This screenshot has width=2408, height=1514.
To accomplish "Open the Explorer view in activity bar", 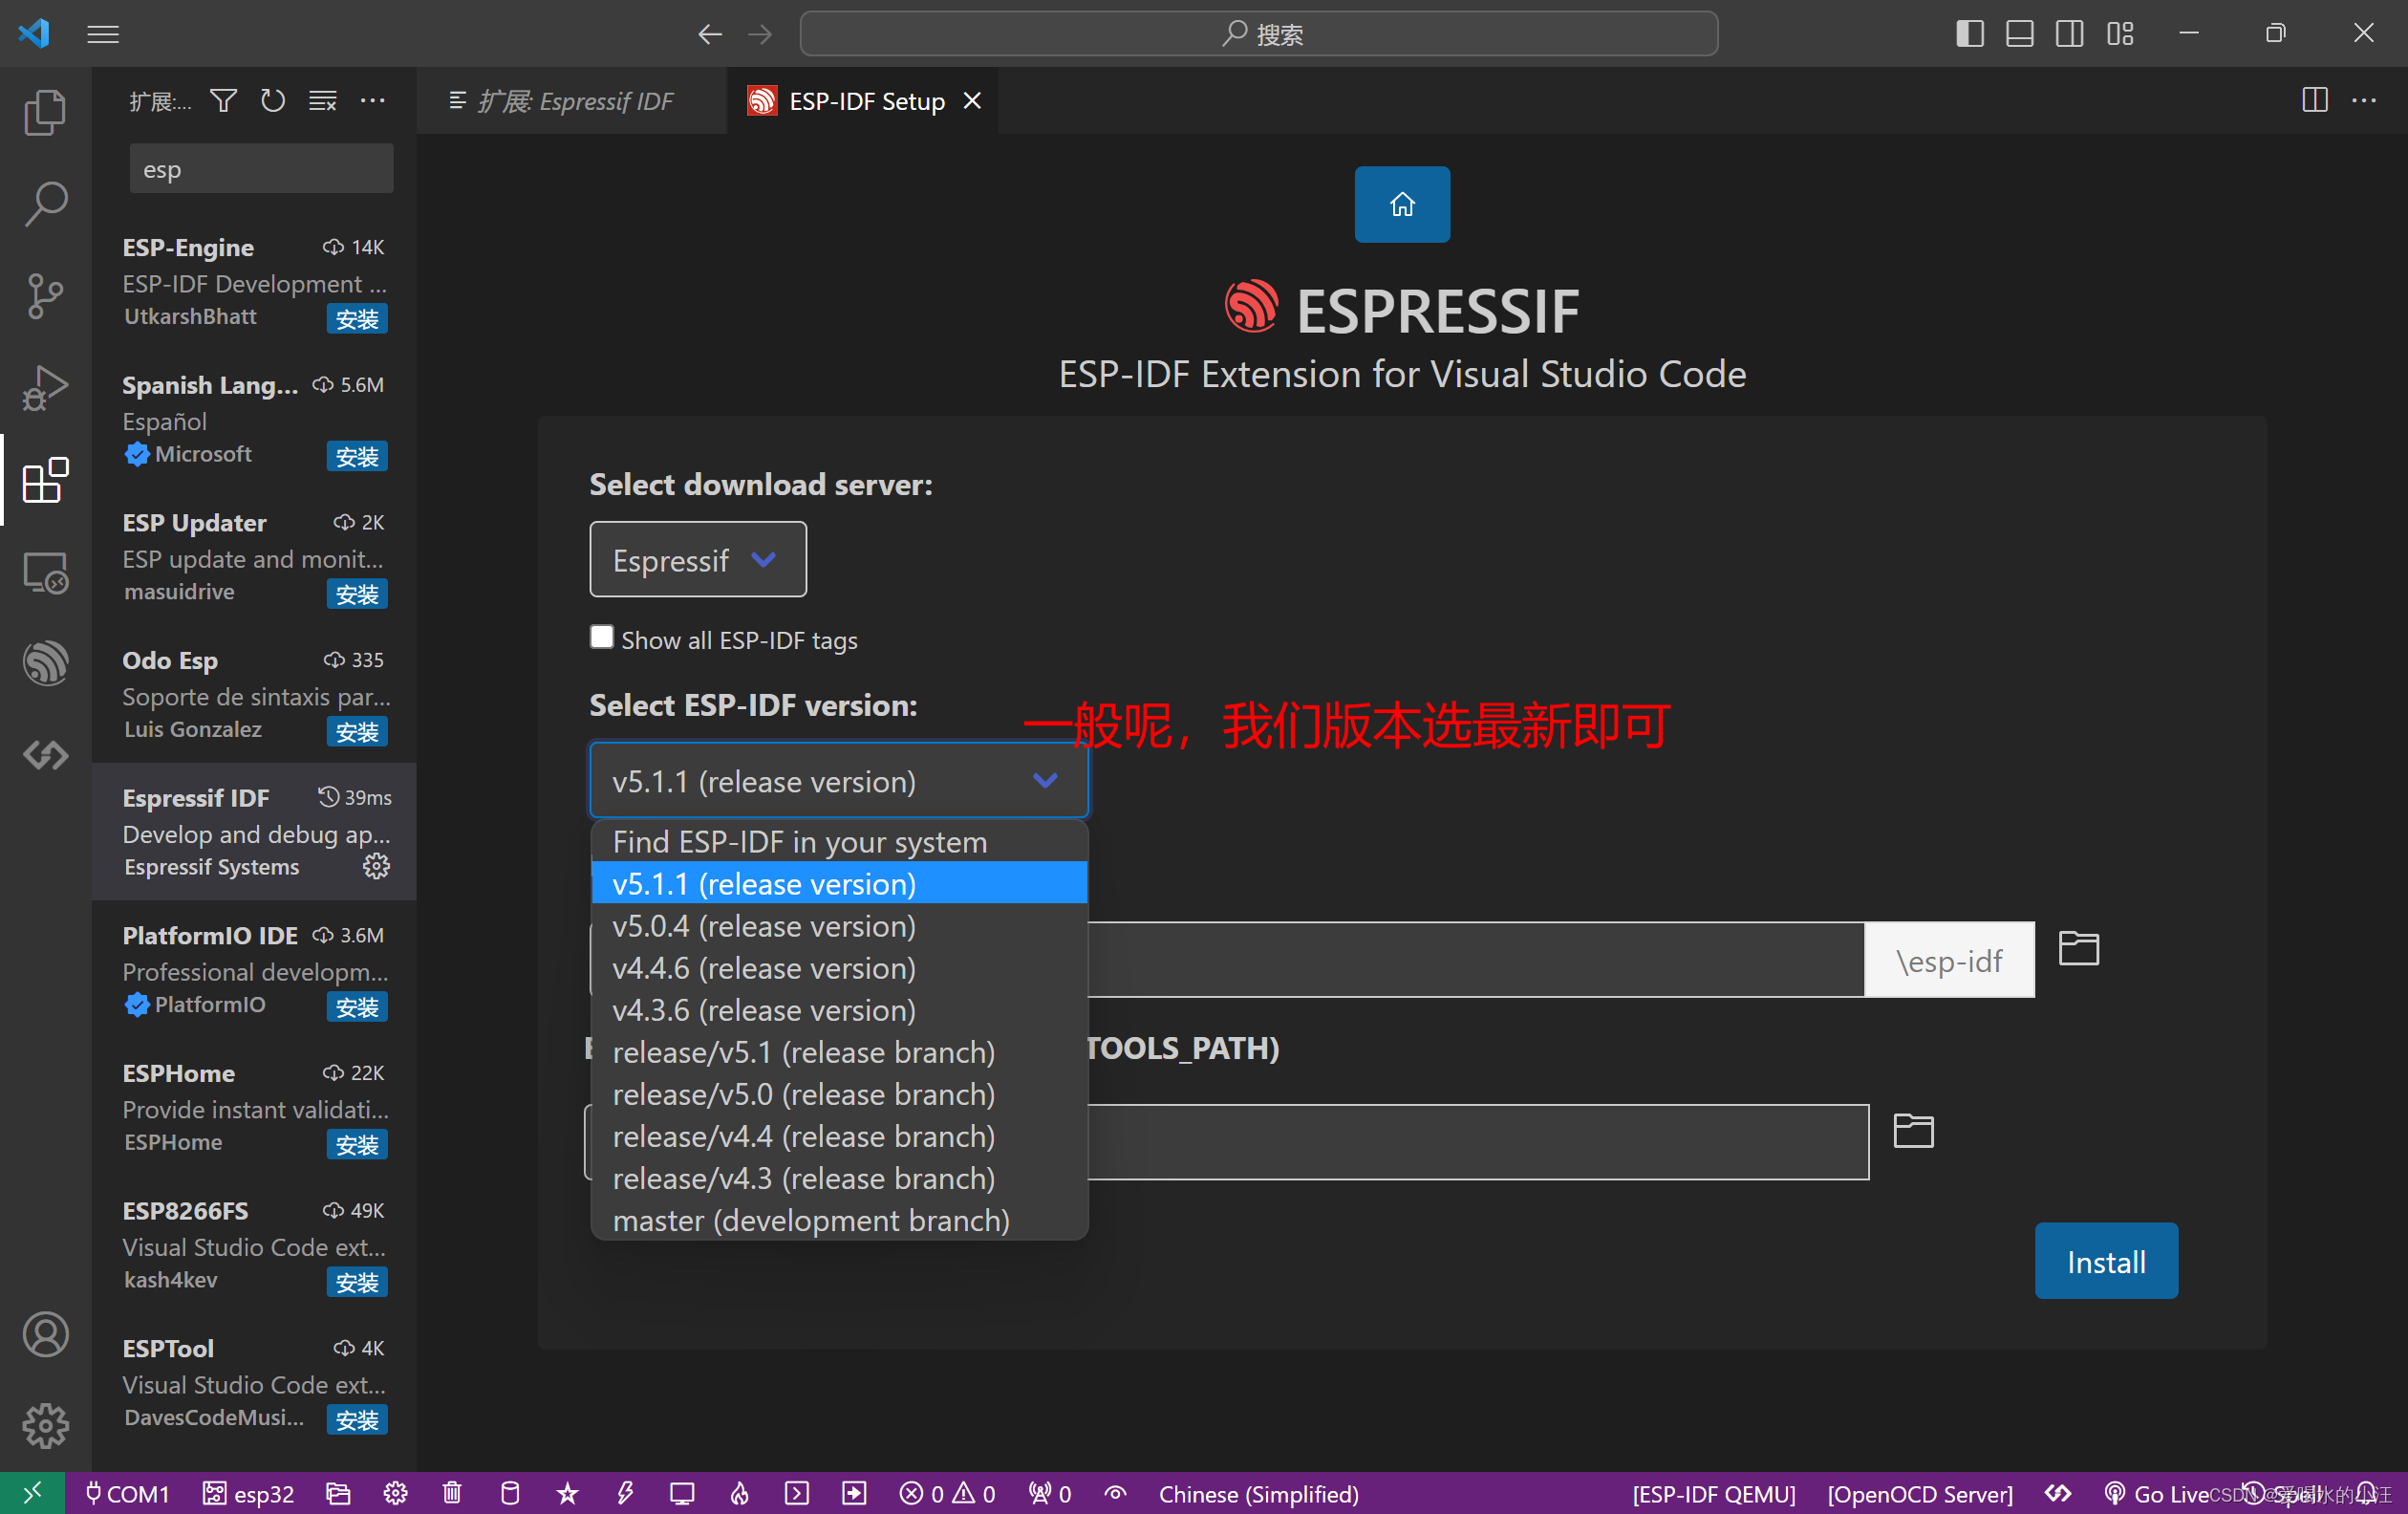I will click(45, 112).
